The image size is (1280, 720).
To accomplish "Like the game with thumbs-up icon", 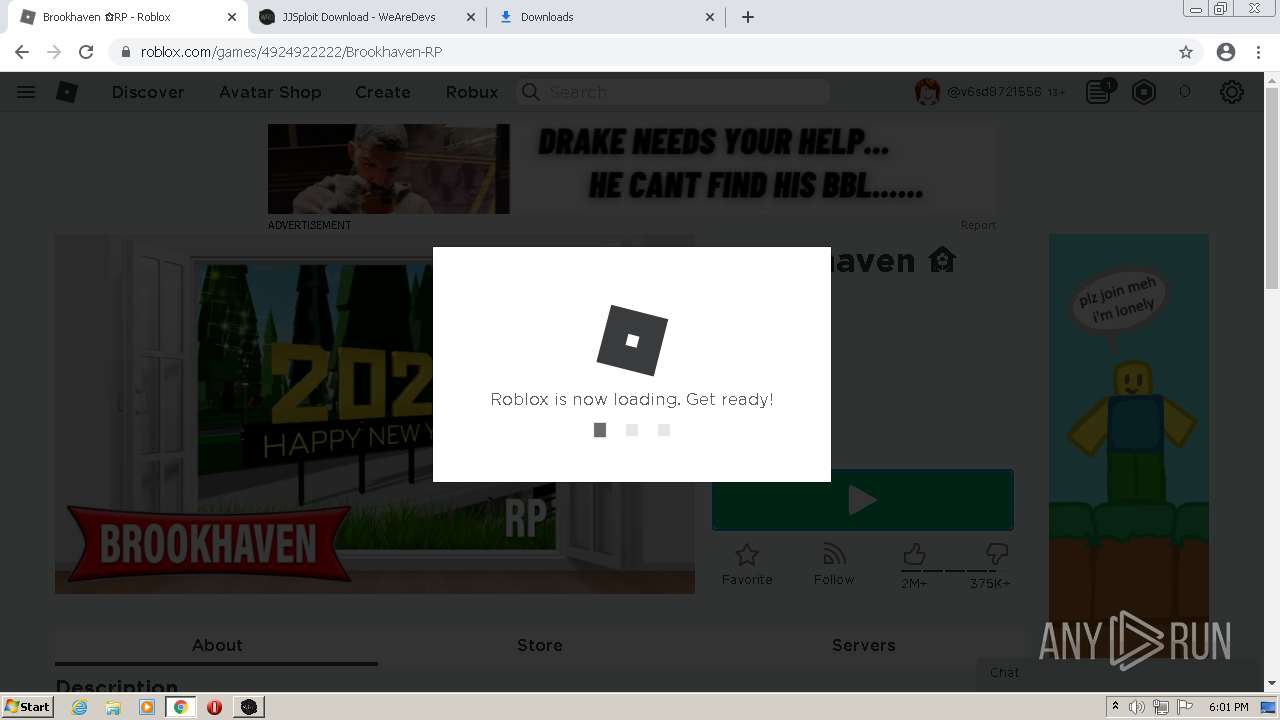I will [914, 553].
